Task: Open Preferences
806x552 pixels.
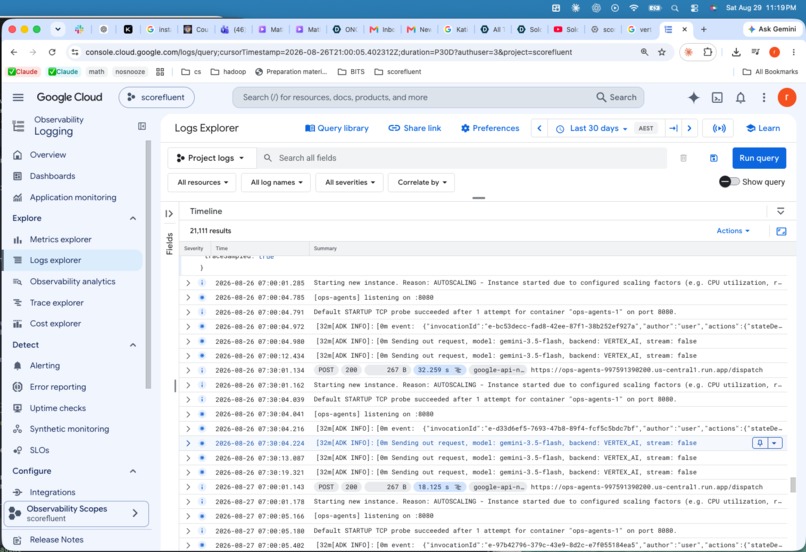Action: 490,128
